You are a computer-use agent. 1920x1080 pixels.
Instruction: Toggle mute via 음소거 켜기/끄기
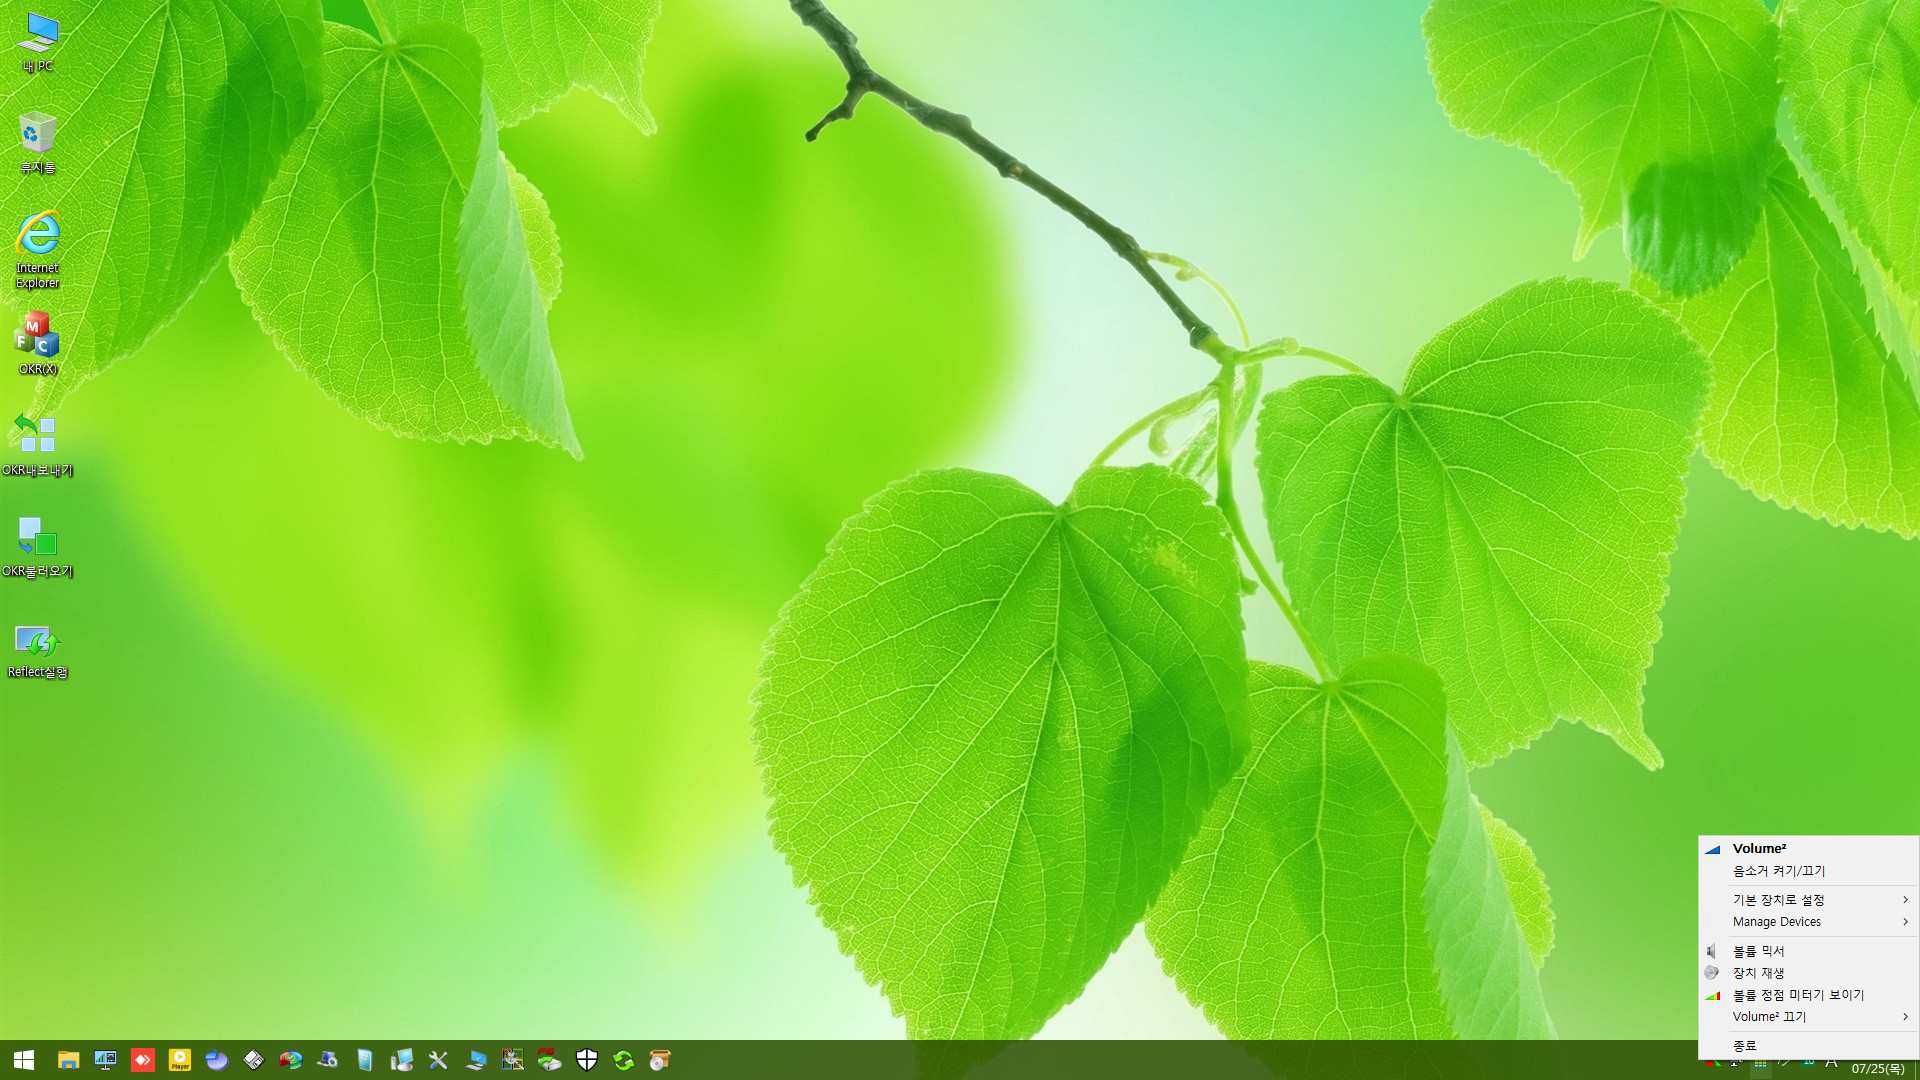[1808, 871]
